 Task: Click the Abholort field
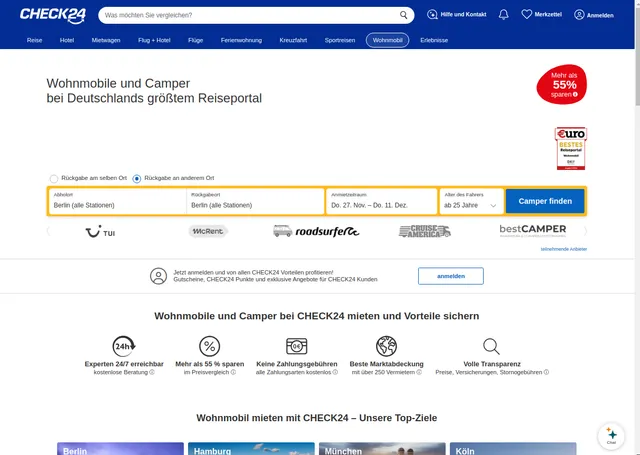click(x=117, y=201)
